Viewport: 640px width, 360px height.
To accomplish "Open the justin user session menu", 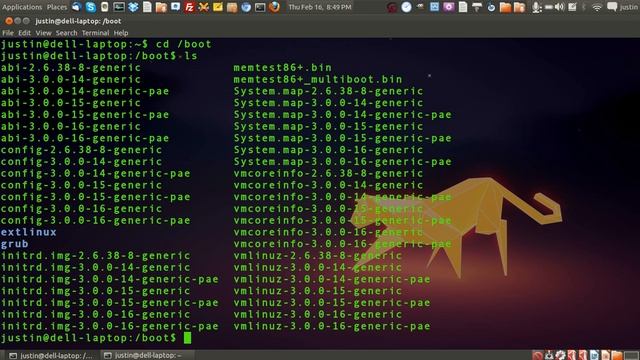I will [x=630, y=7].
